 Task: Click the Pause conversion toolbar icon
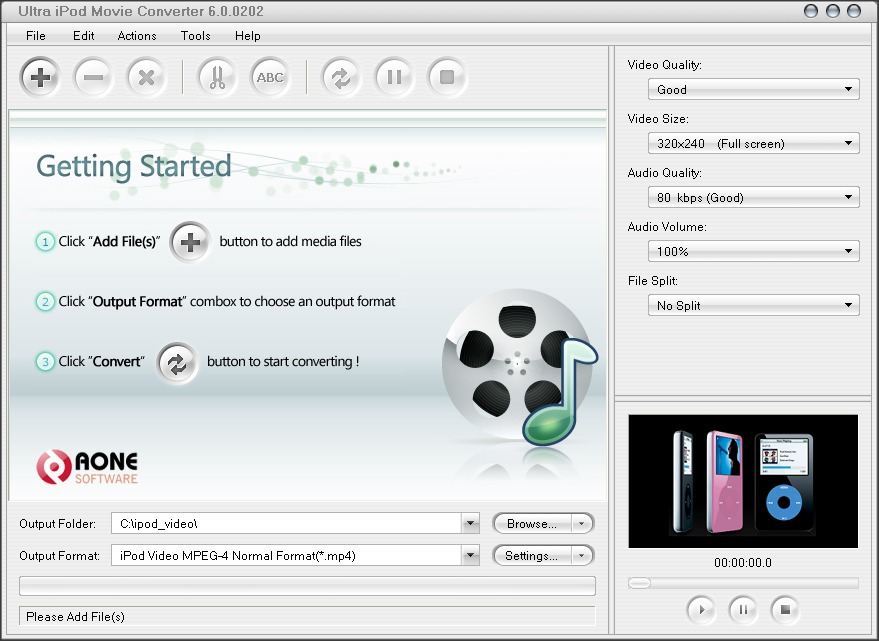coord(394,77)
